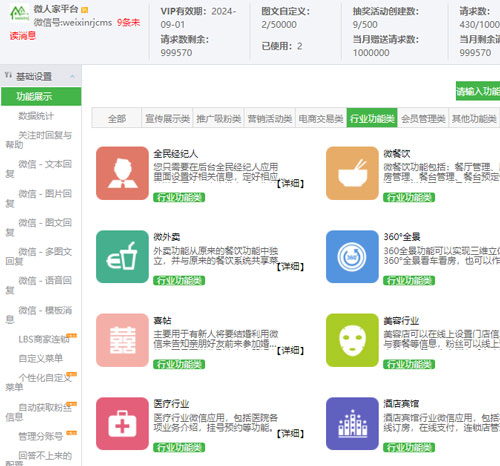The height and width of the screenshot is (466, 500).
Task: Open the 全民经纪人 broker app icon
Action: [122, 173]
